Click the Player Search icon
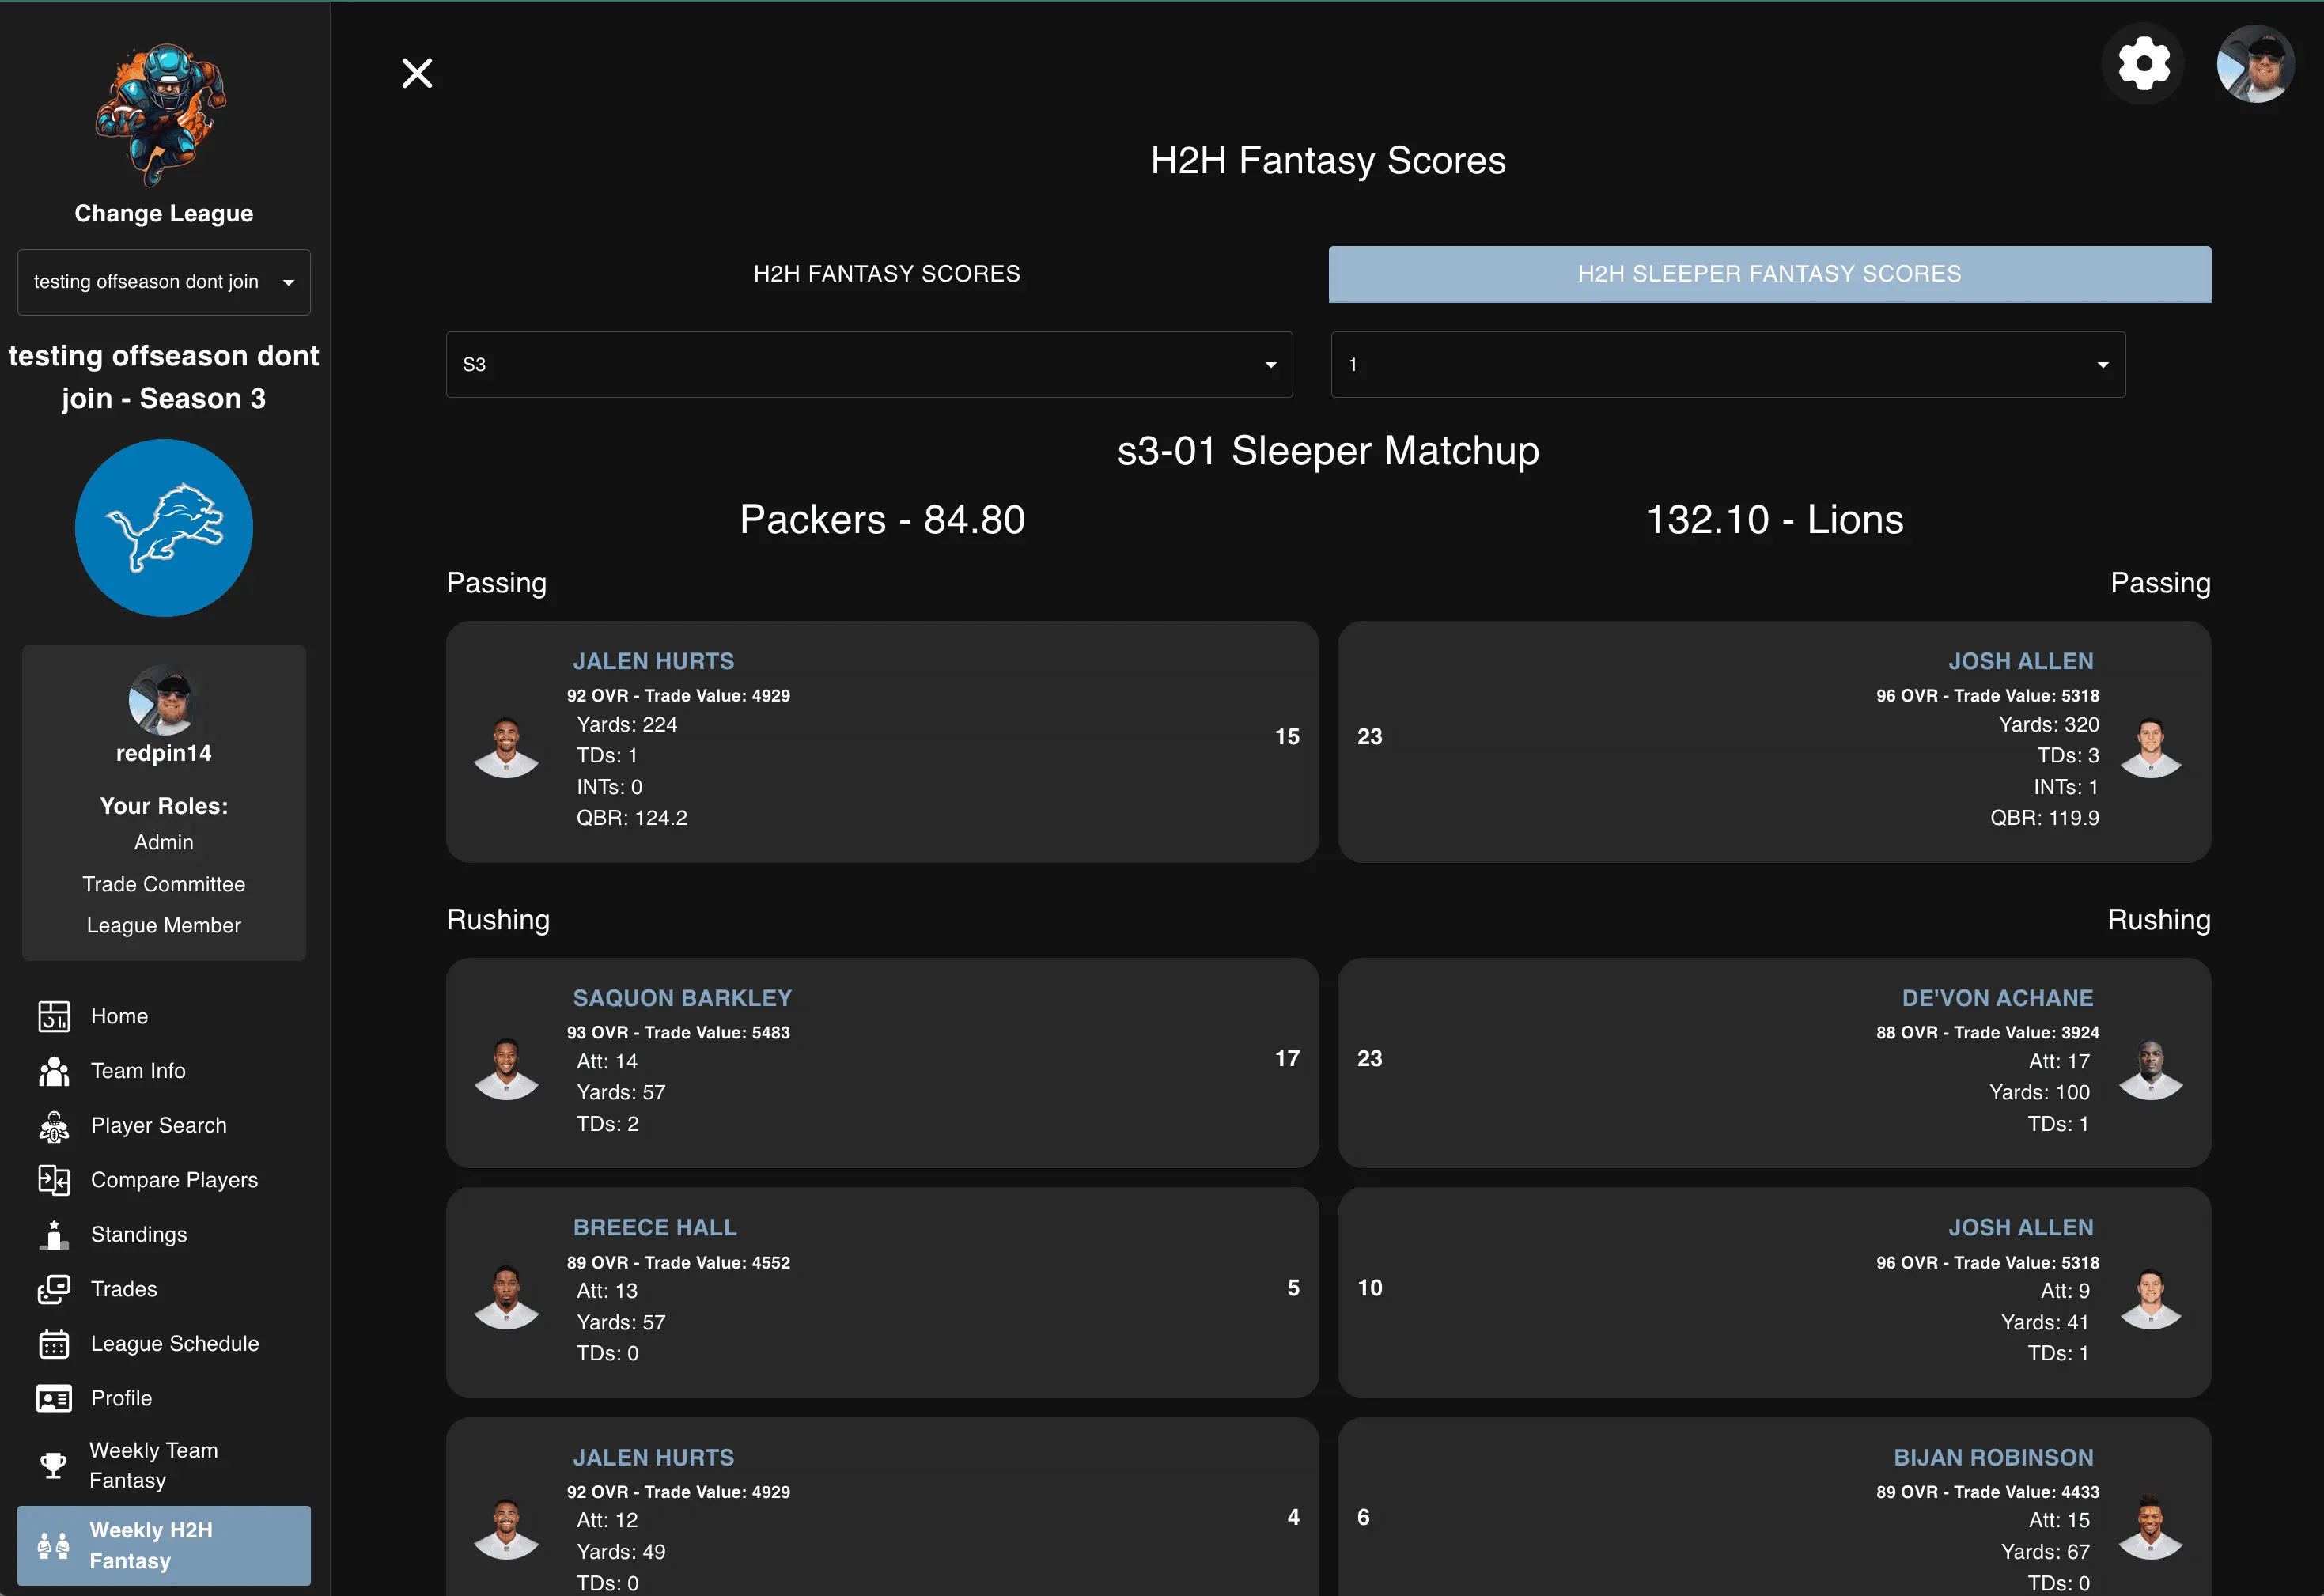The height and width of the screenshot is (1596, 2324). tap(54, 1126)
